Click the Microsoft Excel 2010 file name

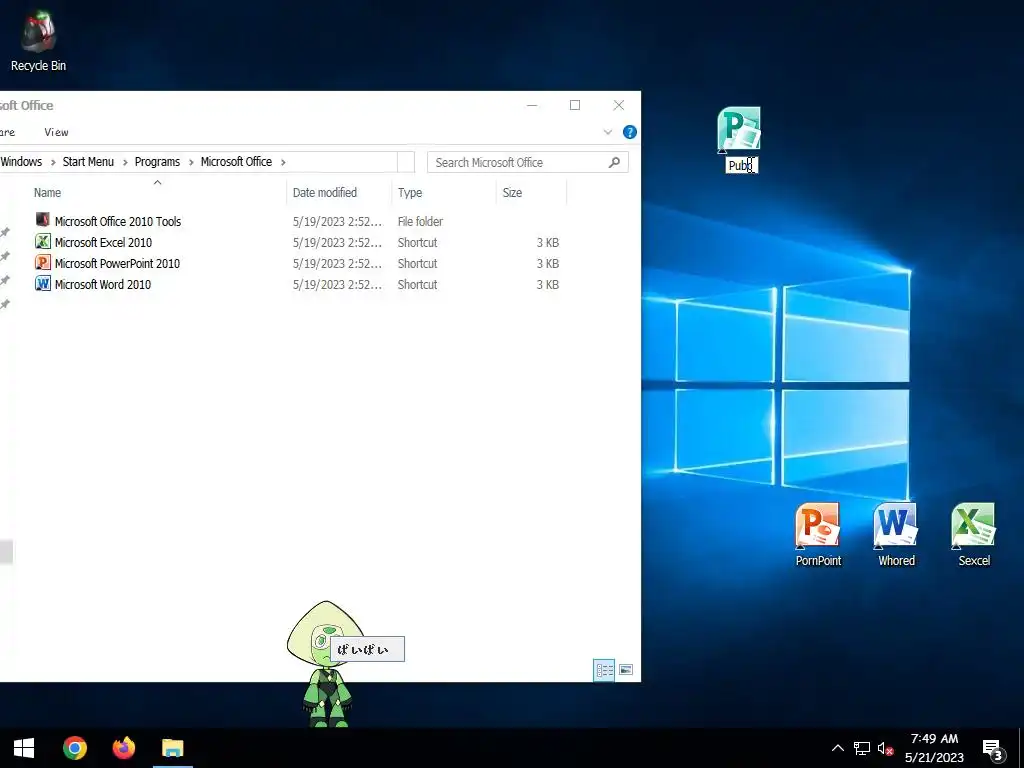click(x=103, y=242)
